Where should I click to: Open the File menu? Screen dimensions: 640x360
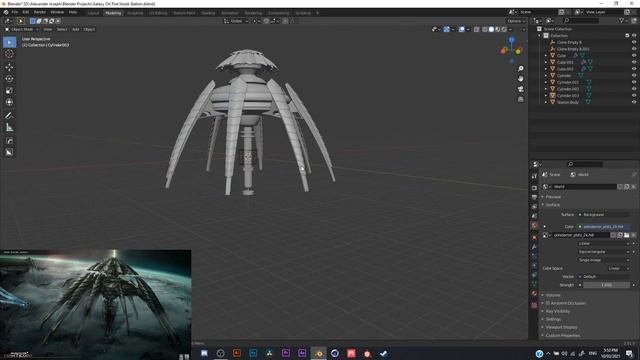pos(15,12)
